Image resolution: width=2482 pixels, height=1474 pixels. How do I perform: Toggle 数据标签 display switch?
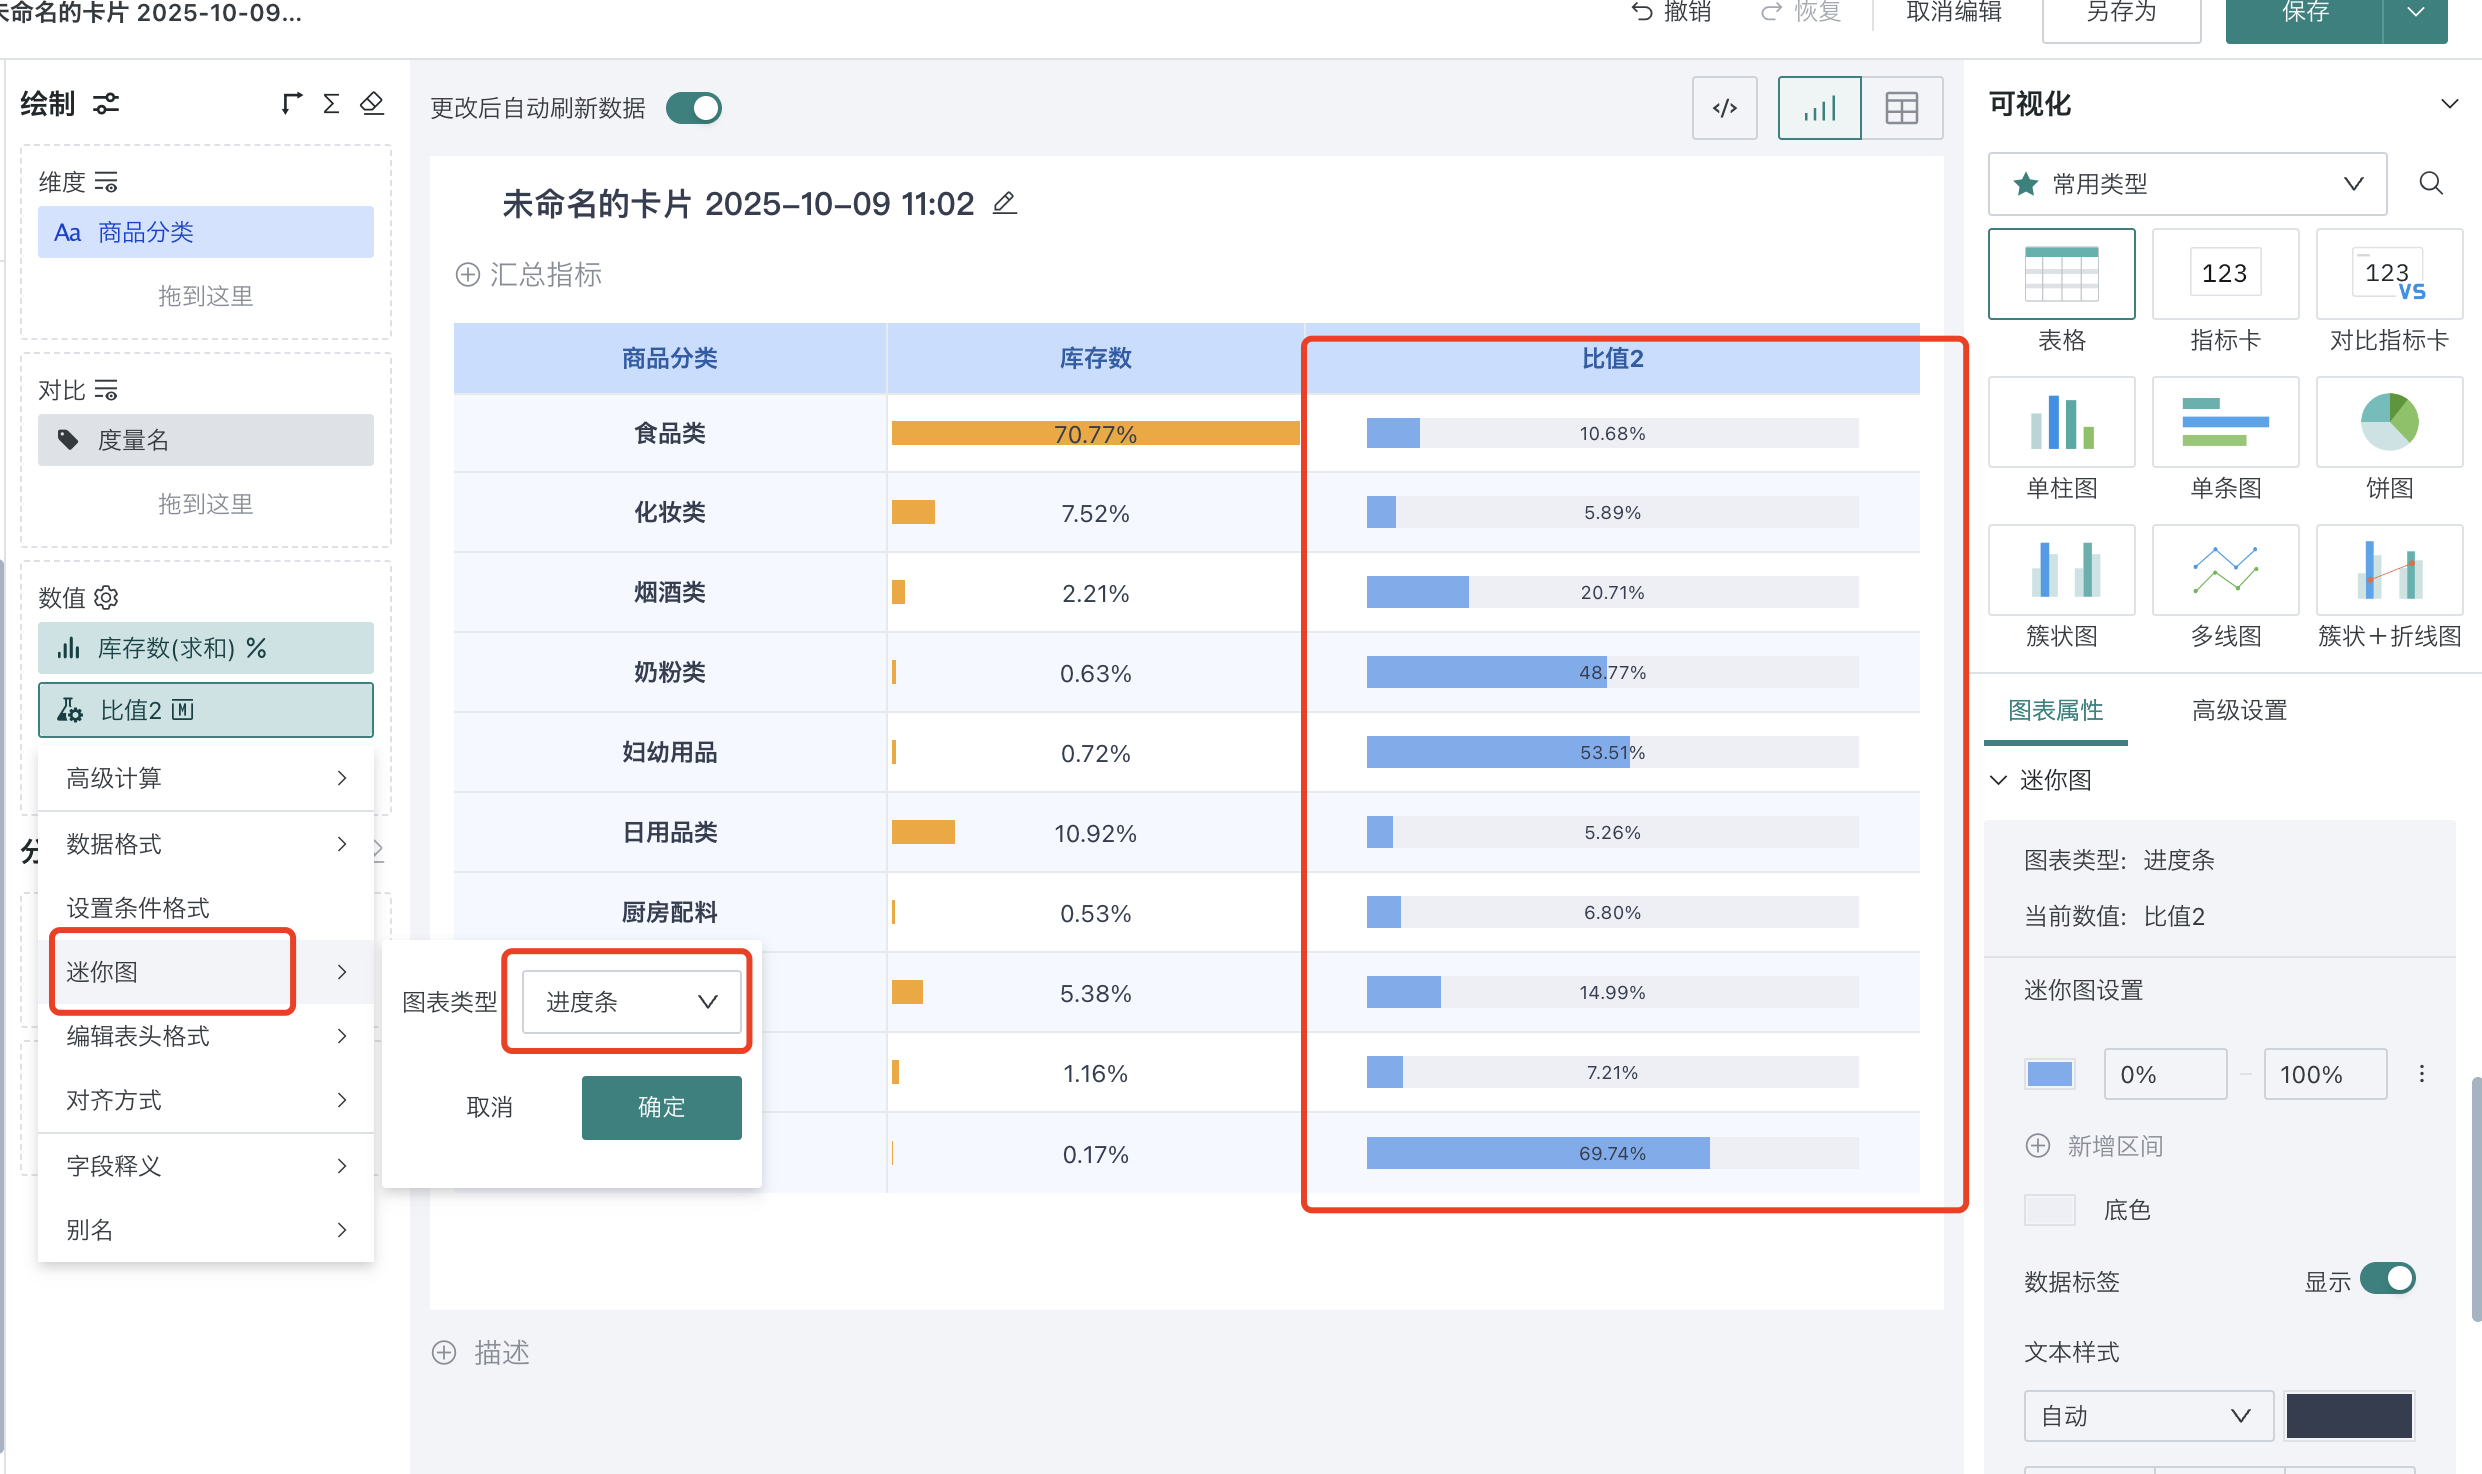[x=2387, y=1279]
